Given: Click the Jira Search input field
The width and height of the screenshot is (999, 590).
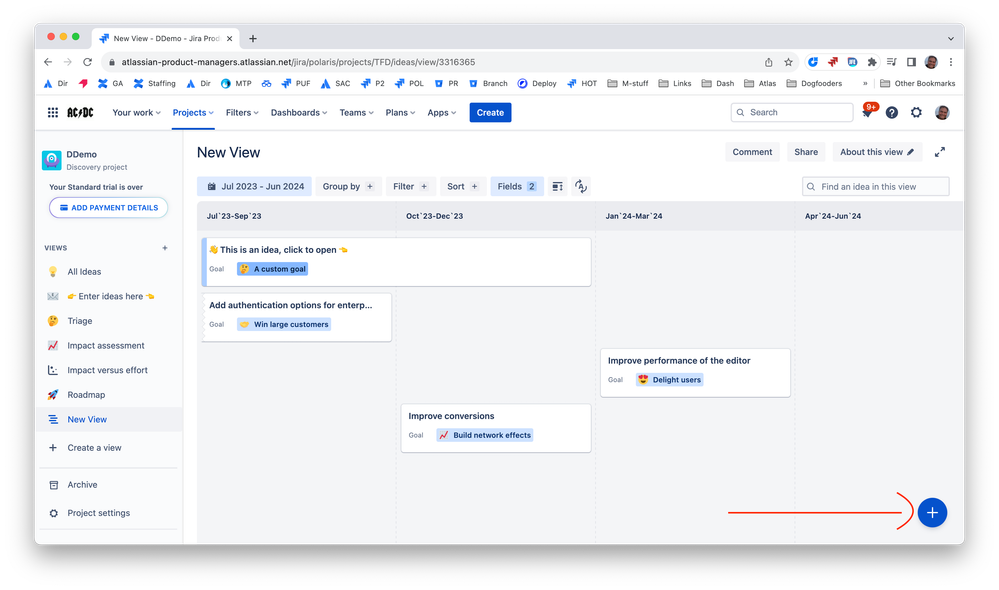Looking at the screenshot, I should tap(792, 113).
